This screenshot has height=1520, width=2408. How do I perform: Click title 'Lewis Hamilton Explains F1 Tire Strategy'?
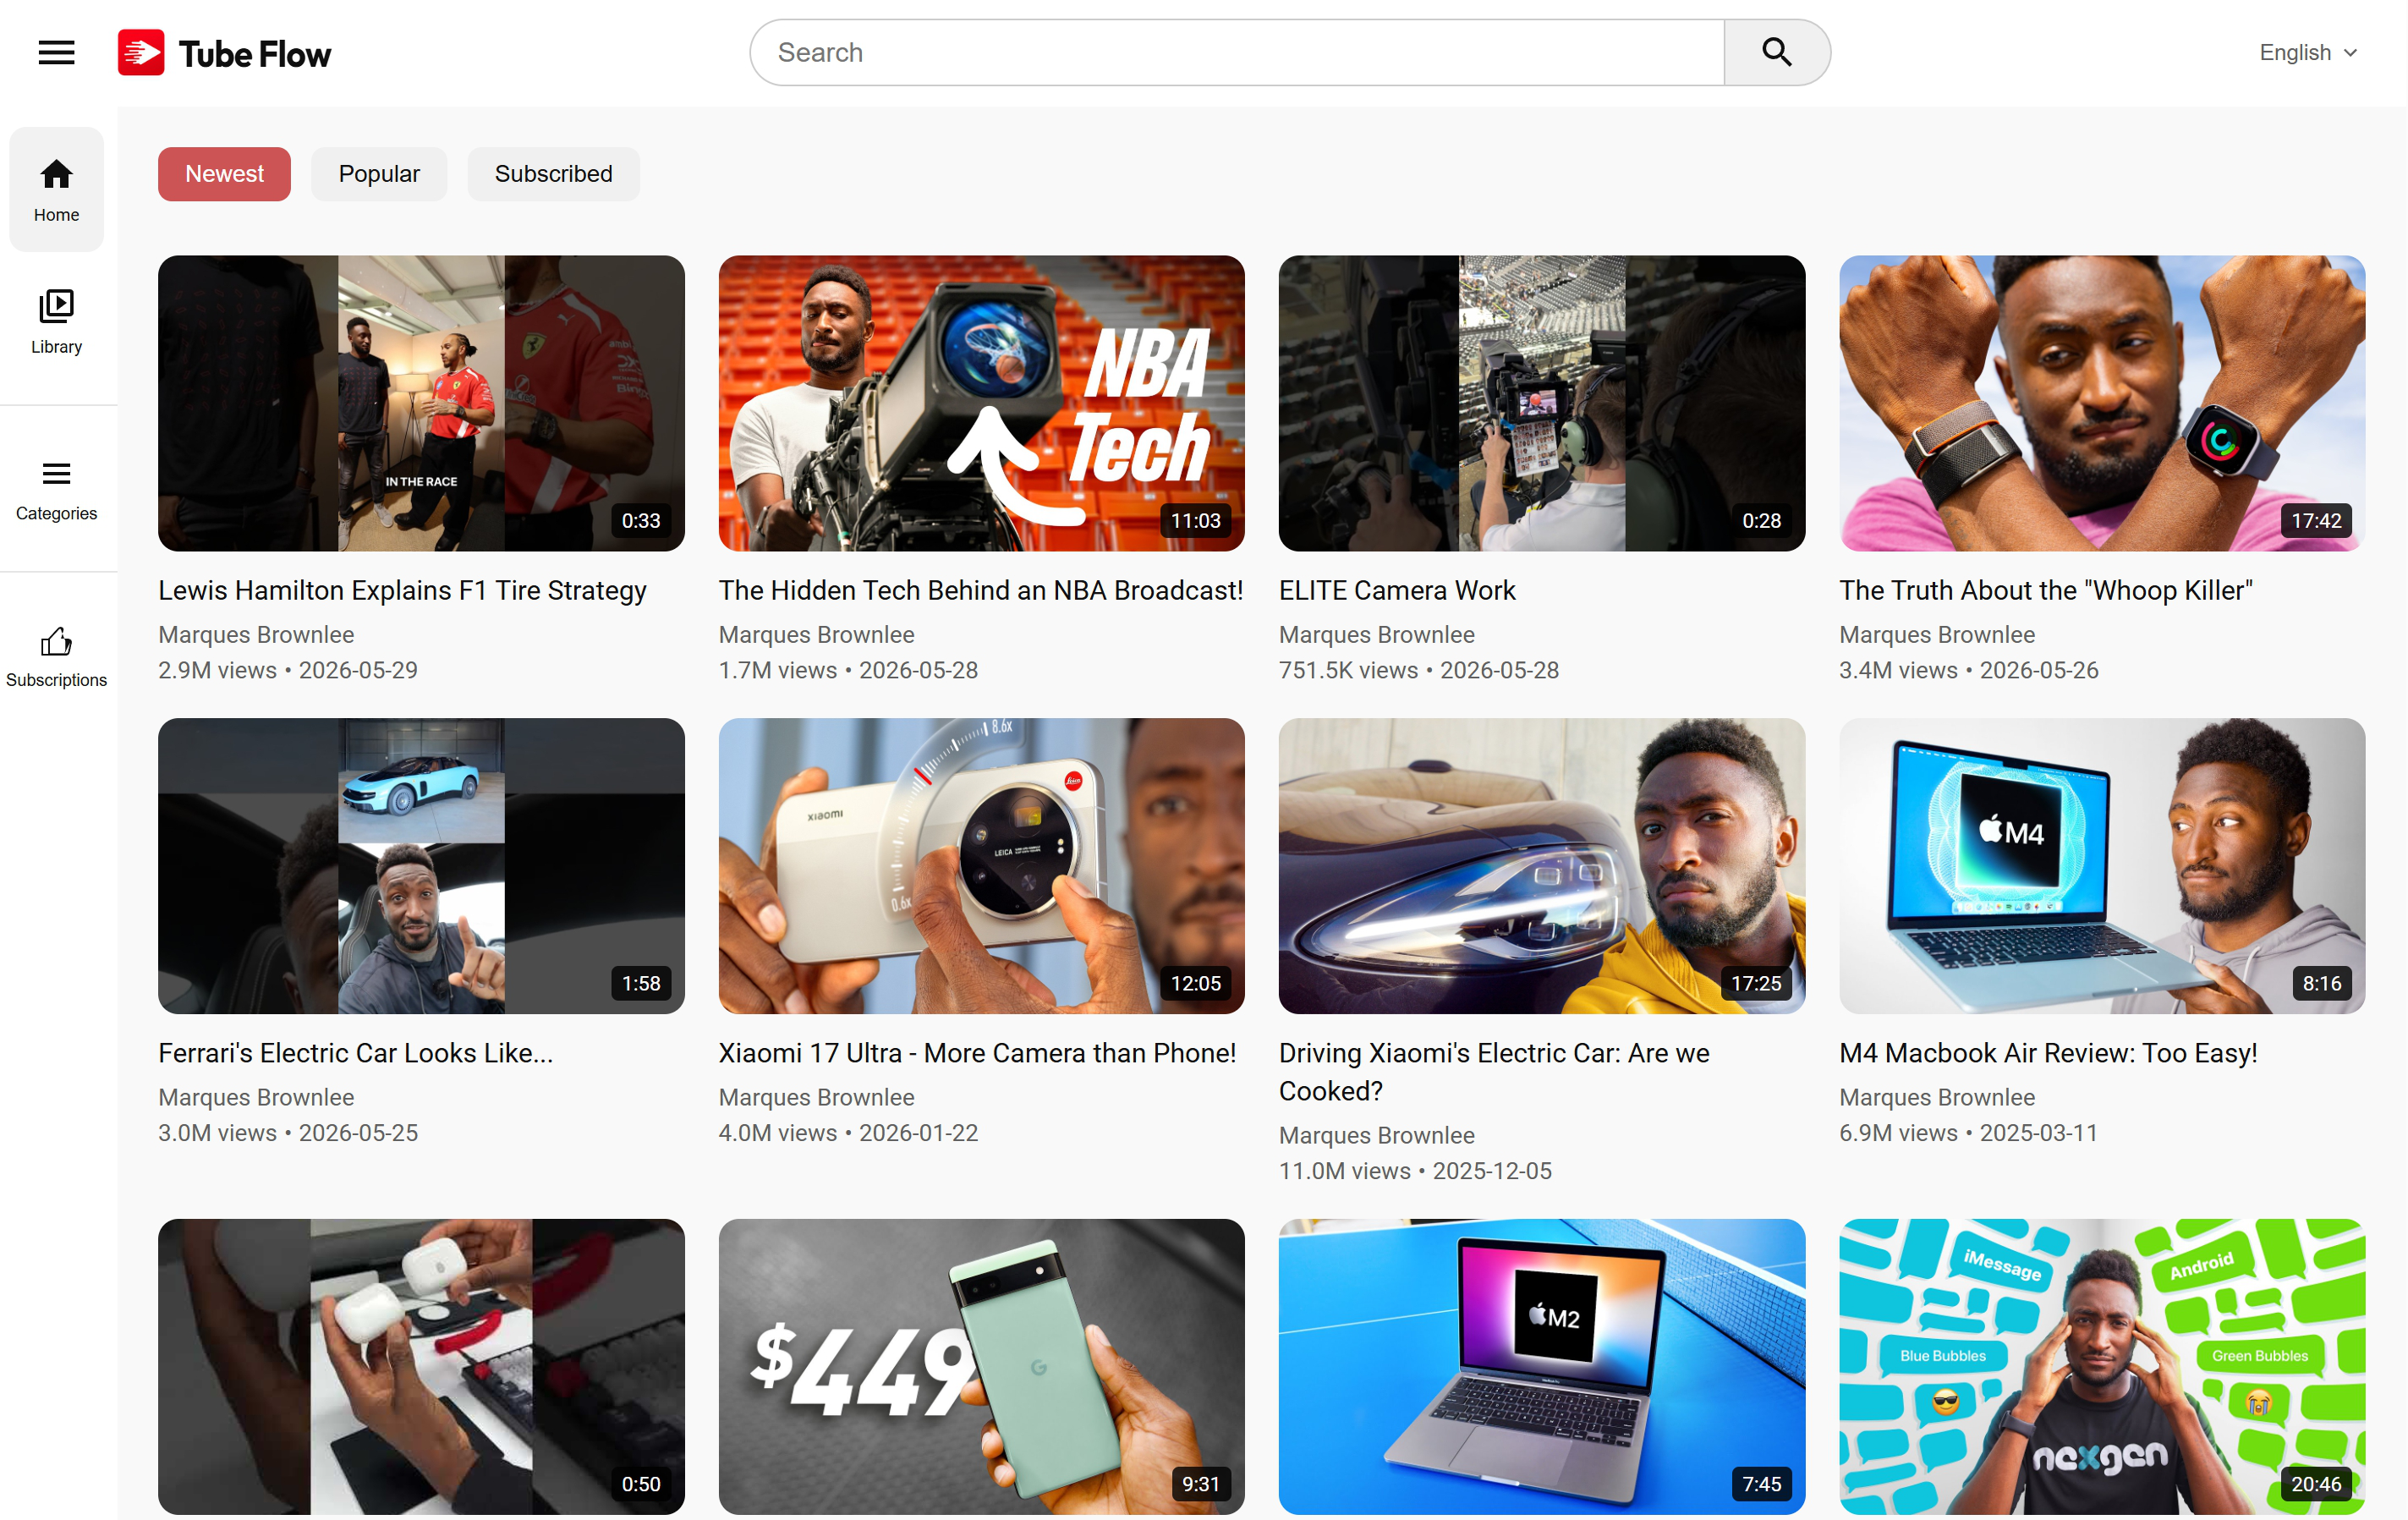point(402,590)
